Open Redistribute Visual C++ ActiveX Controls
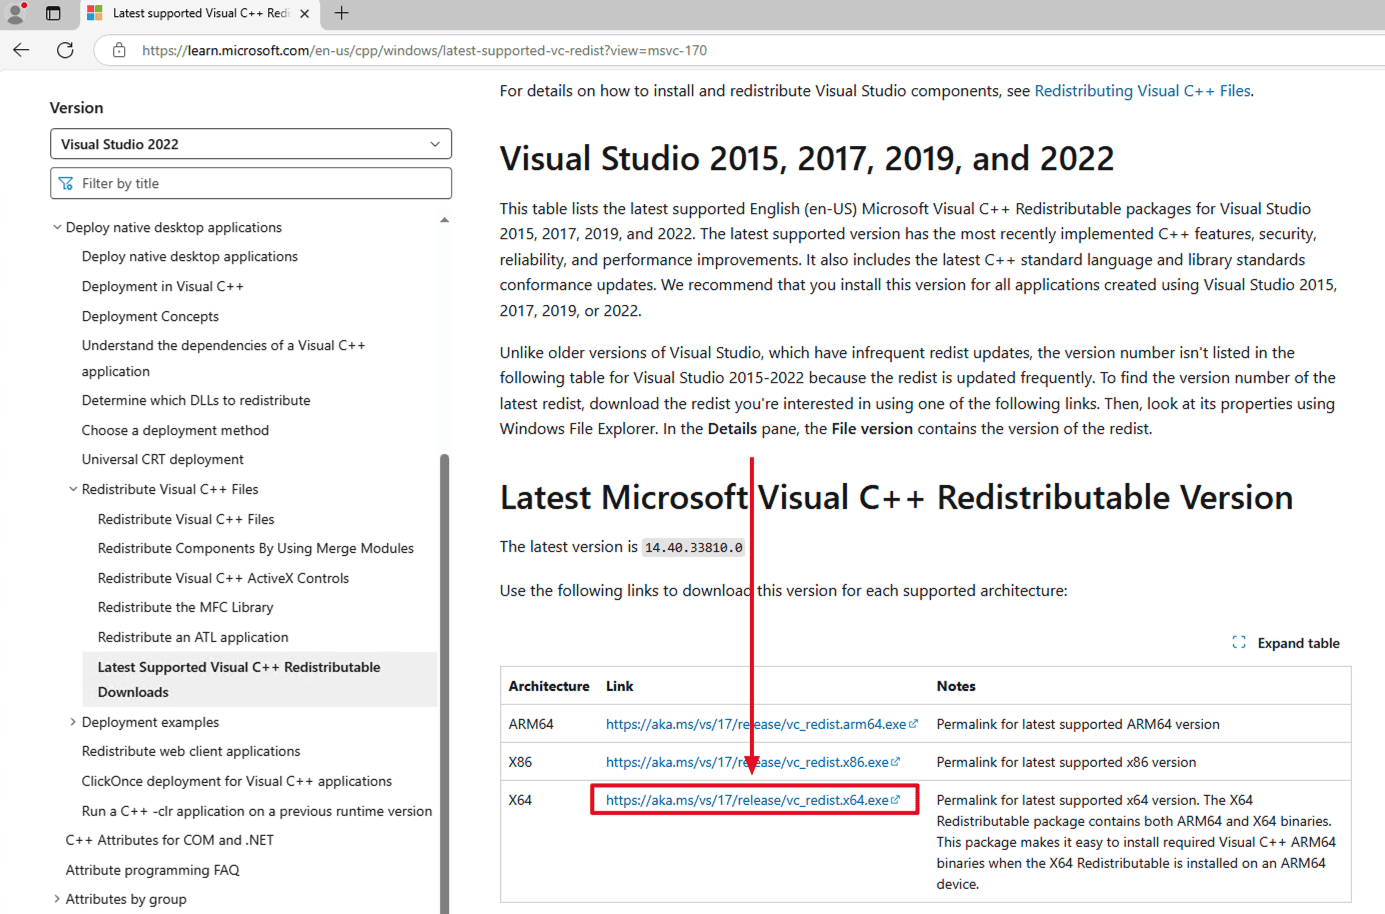 click(223, 578)
